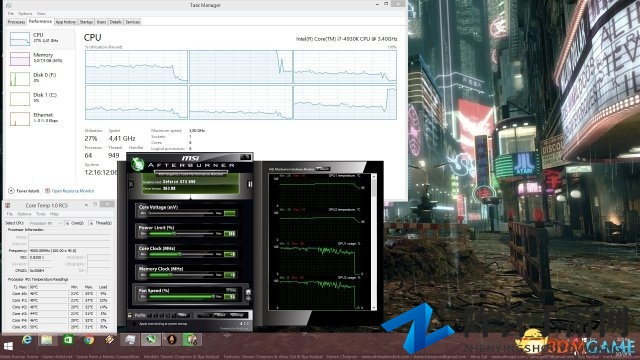Image resolution: width=640 pixels, height=360 pixels.
Task: Open the Excel taskbar icon
Action: tap(68, 340)
